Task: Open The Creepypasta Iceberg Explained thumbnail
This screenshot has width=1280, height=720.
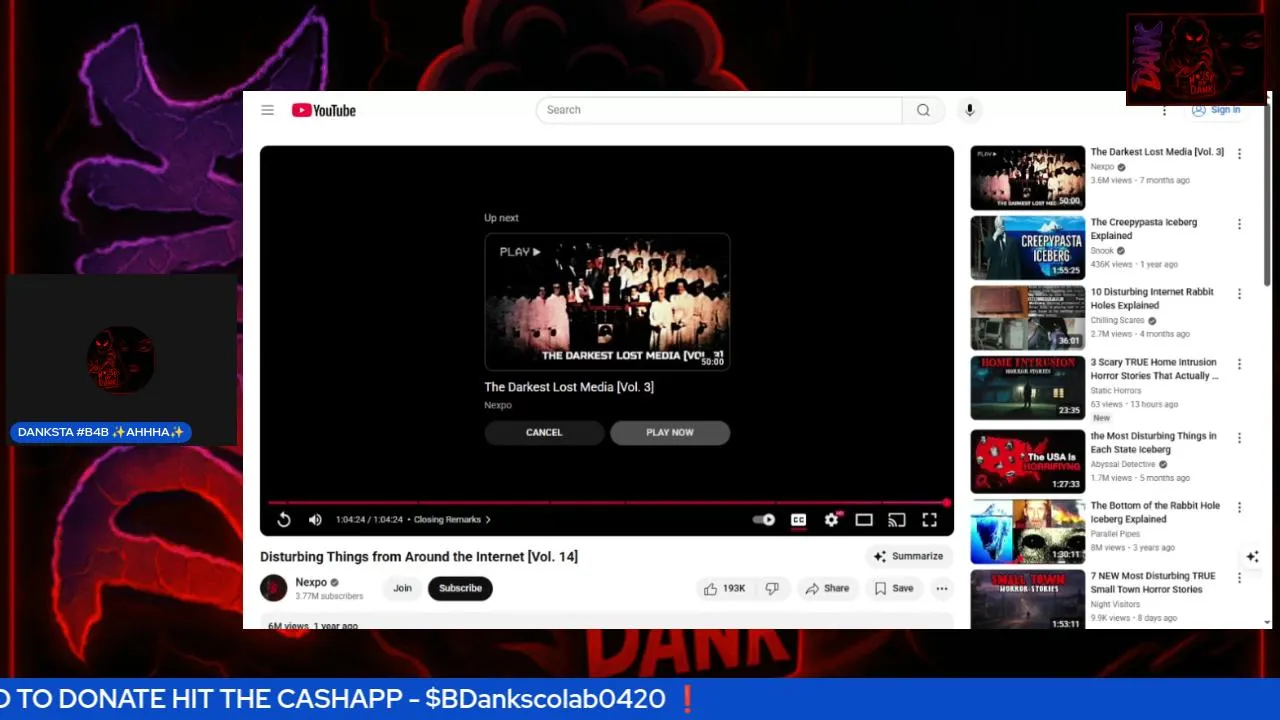Action: [x=1027, y=248]
